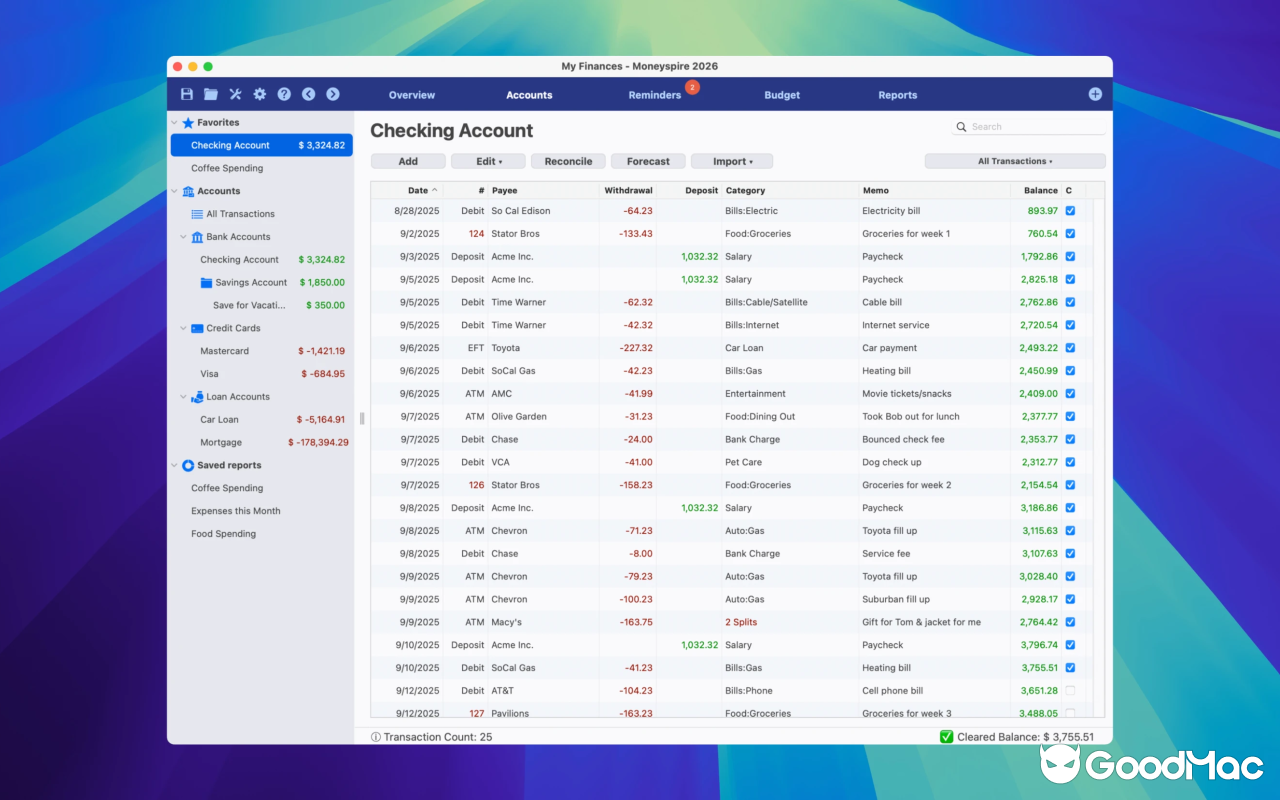
Task: Collapse the Bank Accounts group
Action: pyautogui.click(x=183, y=236)
